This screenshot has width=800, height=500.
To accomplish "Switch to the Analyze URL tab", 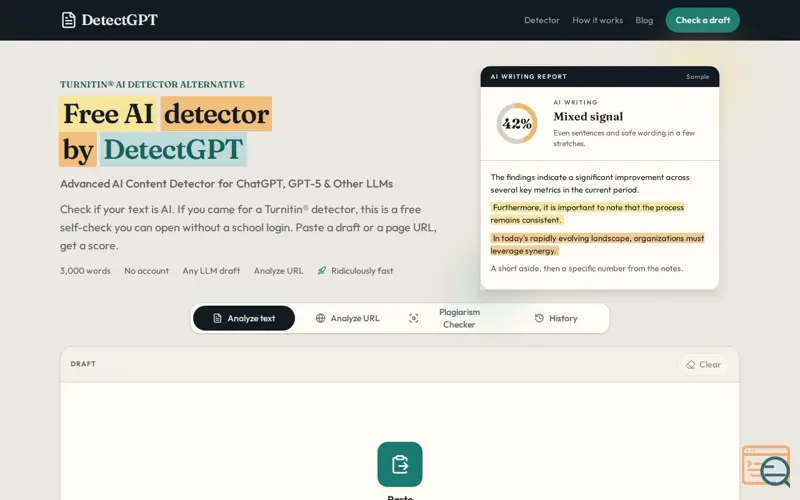I will (x=347, y=318).
